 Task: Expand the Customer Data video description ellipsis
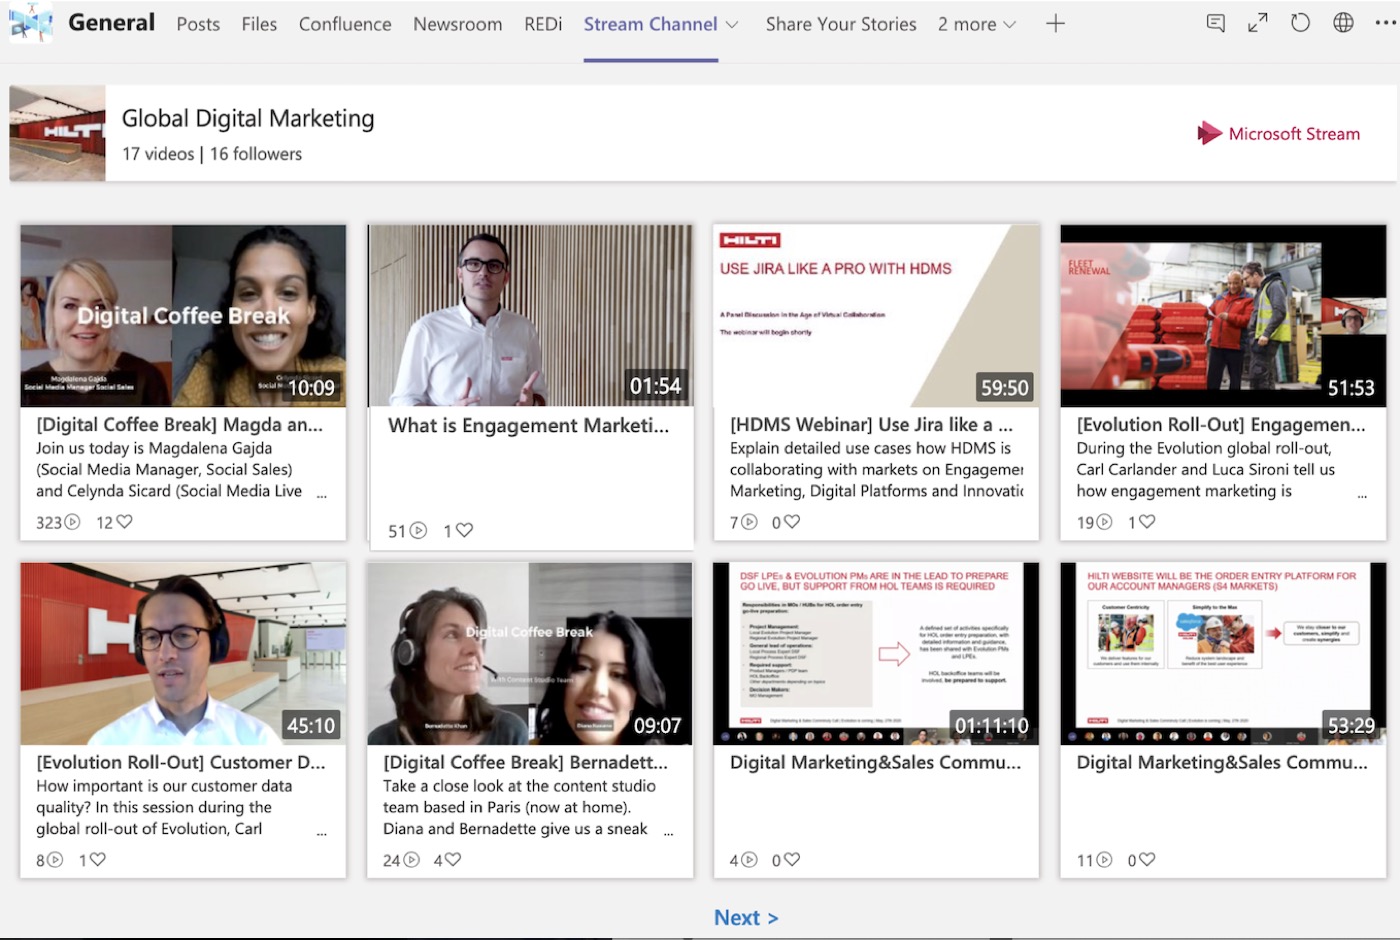(322, 833)
